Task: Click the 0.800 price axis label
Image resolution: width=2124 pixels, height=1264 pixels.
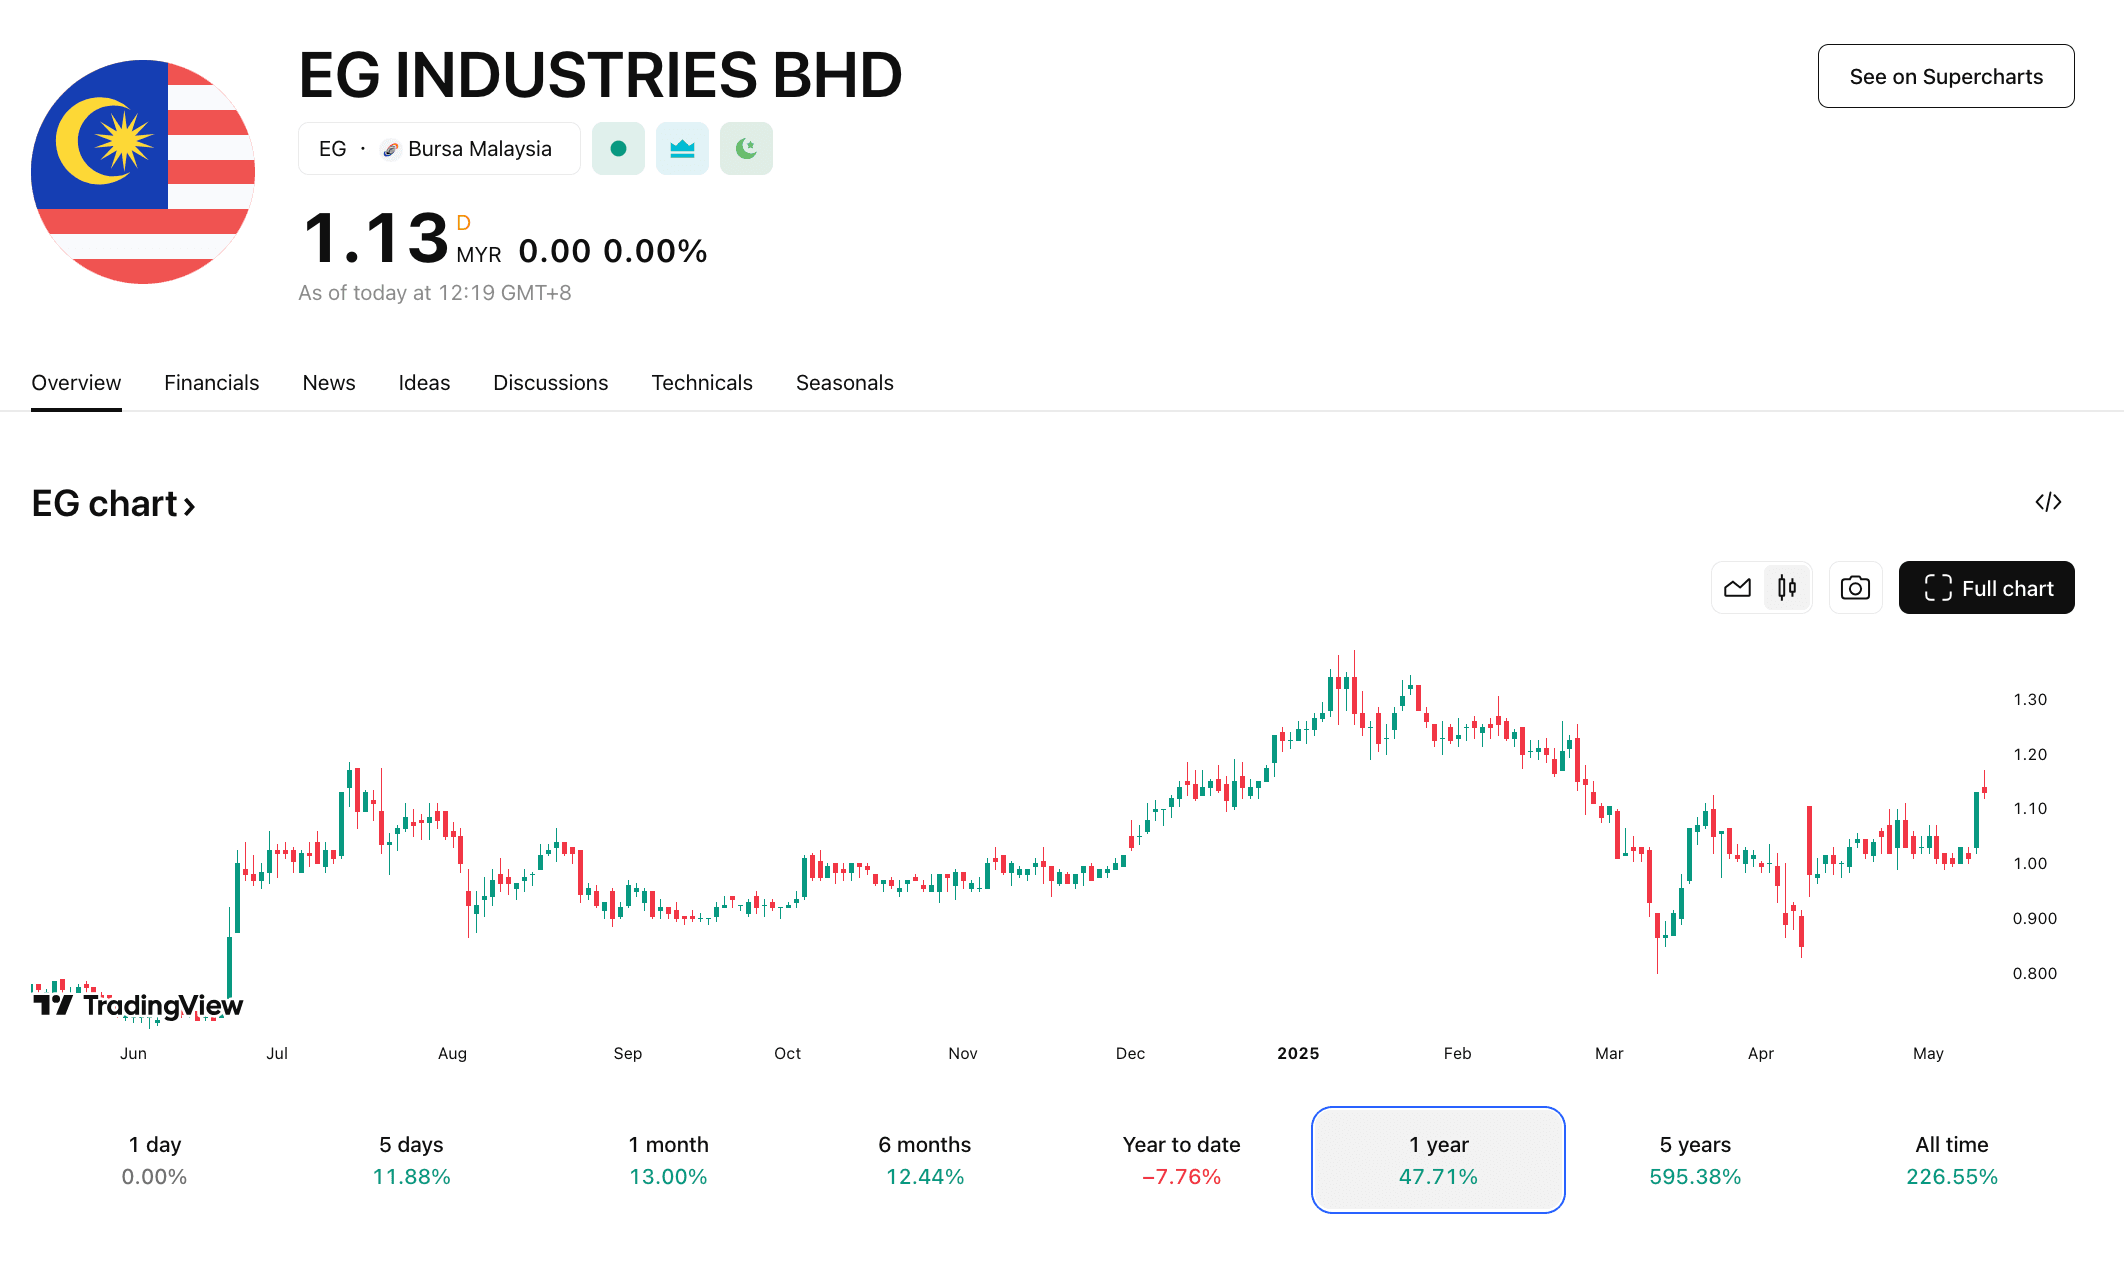Action: click(x=2034, y=973)
